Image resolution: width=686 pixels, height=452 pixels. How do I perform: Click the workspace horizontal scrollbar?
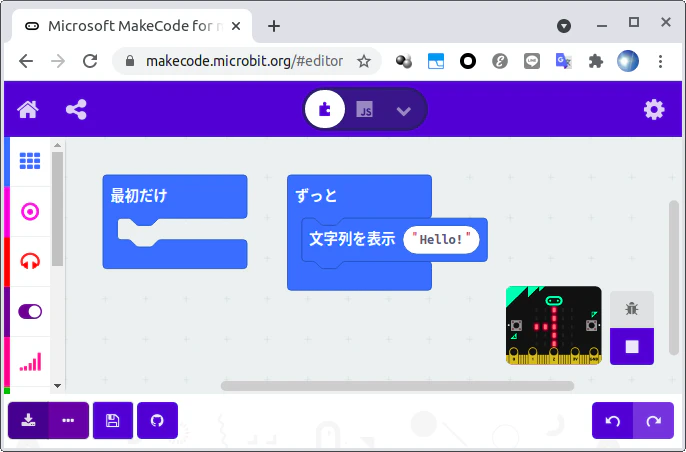pos(397,386)
